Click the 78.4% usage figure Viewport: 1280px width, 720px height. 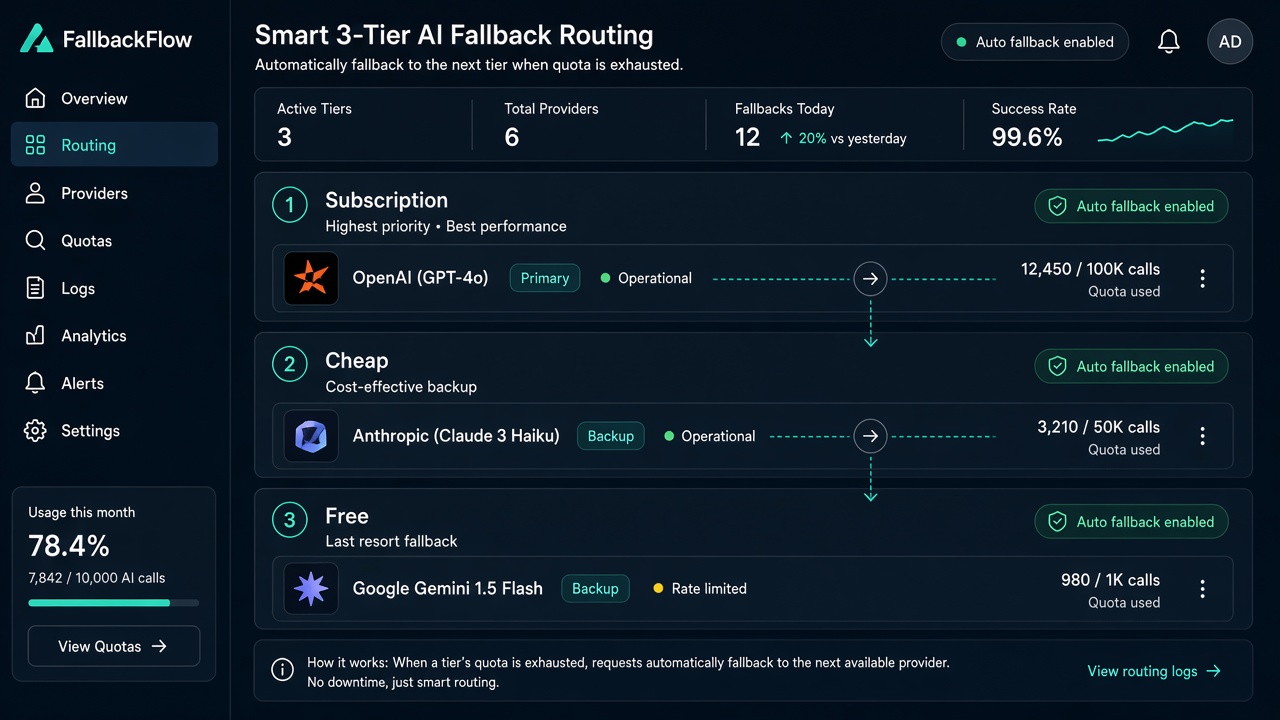[x=69, y=546]
